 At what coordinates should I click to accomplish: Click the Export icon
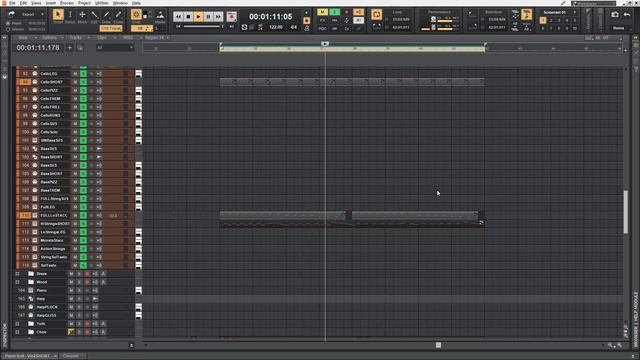tap(11, 14)
